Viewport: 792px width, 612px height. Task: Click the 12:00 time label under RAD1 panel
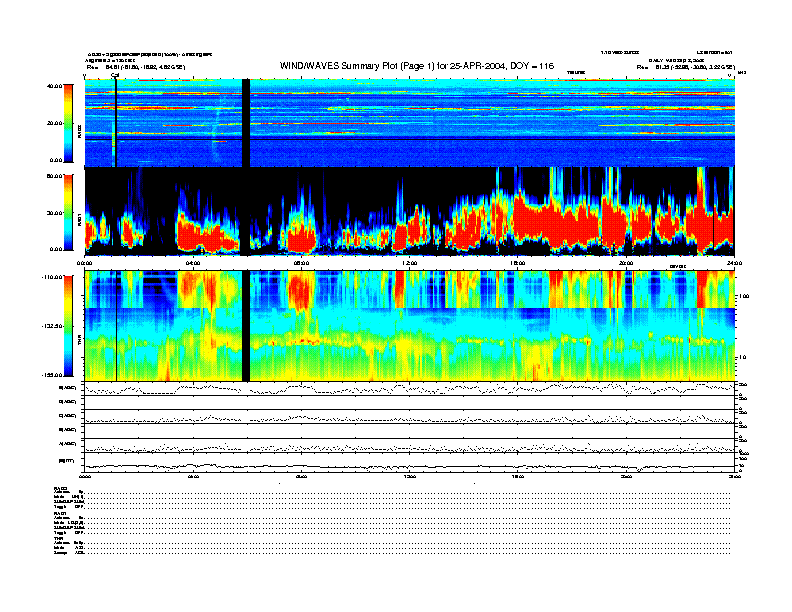point(409,263)
